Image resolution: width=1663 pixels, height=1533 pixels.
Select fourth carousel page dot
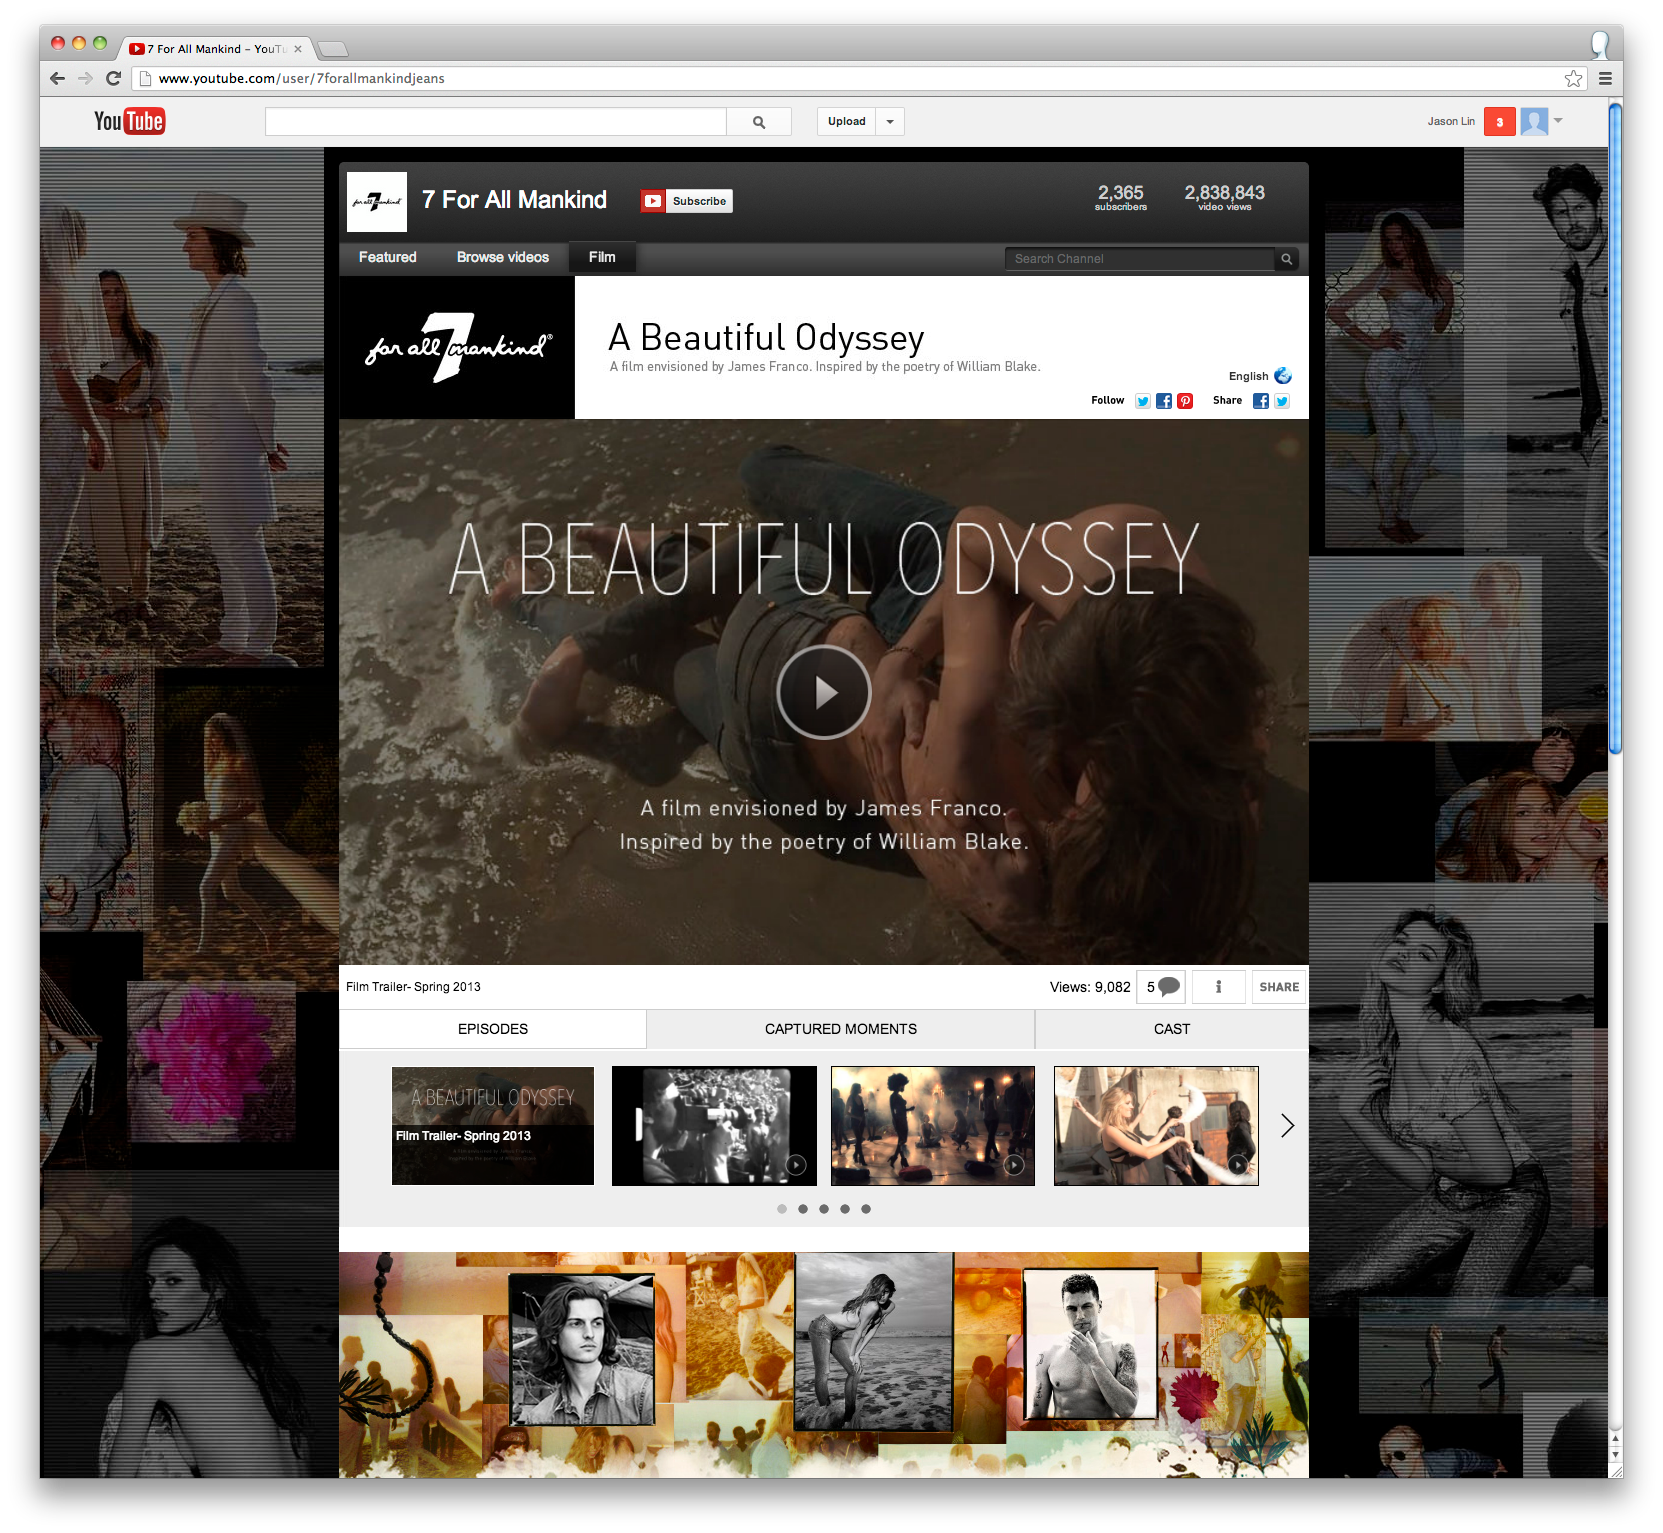click(845, 1209)
